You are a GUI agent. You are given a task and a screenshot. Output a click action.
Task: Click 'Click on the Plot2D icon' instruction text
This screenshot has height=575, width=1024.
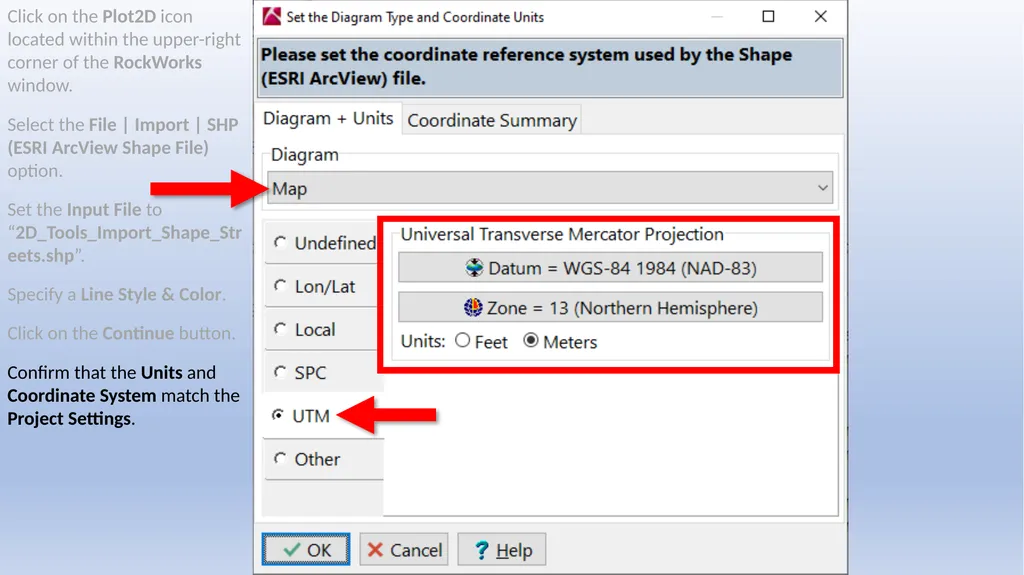point(124,51)
